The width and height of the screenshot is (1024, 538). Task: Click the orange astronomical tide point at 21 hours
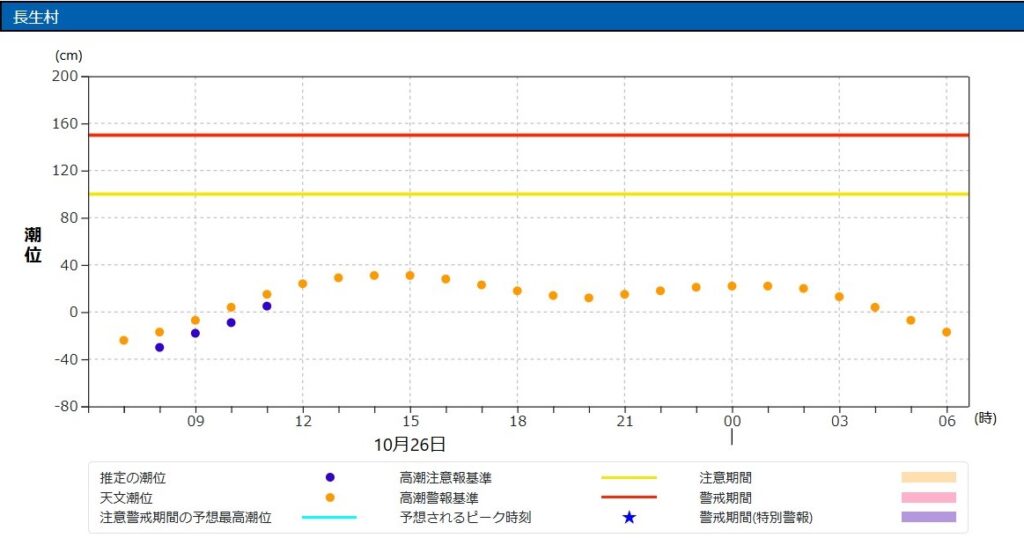pos(624,294)
